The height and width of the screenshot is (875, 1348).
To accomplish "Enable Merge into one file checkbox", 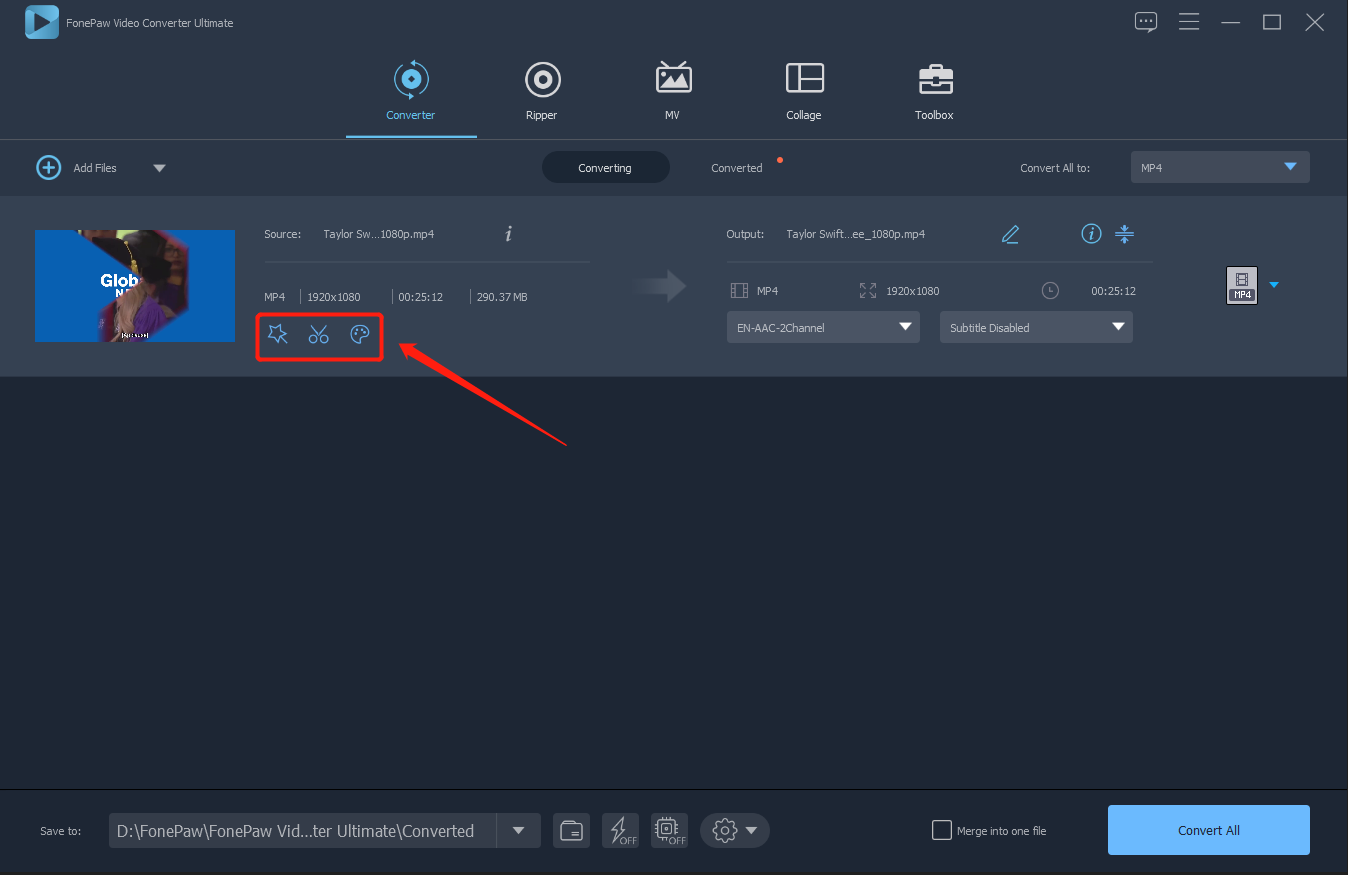I will 941,830.
